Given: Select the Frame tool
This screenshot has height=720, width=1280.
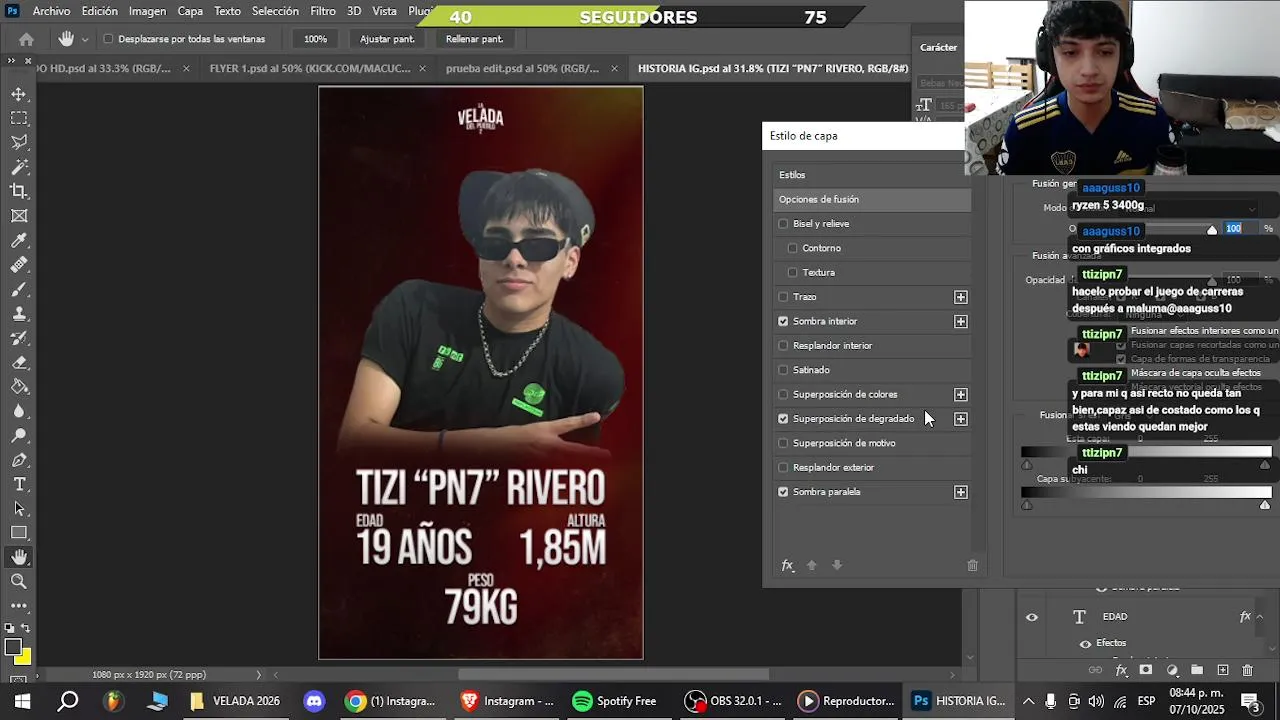Looking at the screenshot, I should [x=19, y=216].
